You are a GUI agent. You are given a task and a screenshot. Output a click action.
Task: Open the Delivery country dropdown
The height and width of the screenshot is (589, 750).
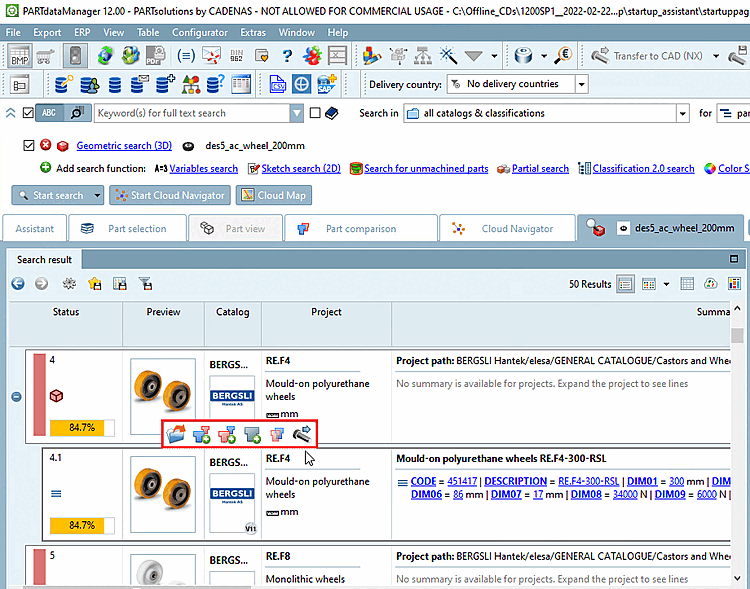click(x=582, y=84)
